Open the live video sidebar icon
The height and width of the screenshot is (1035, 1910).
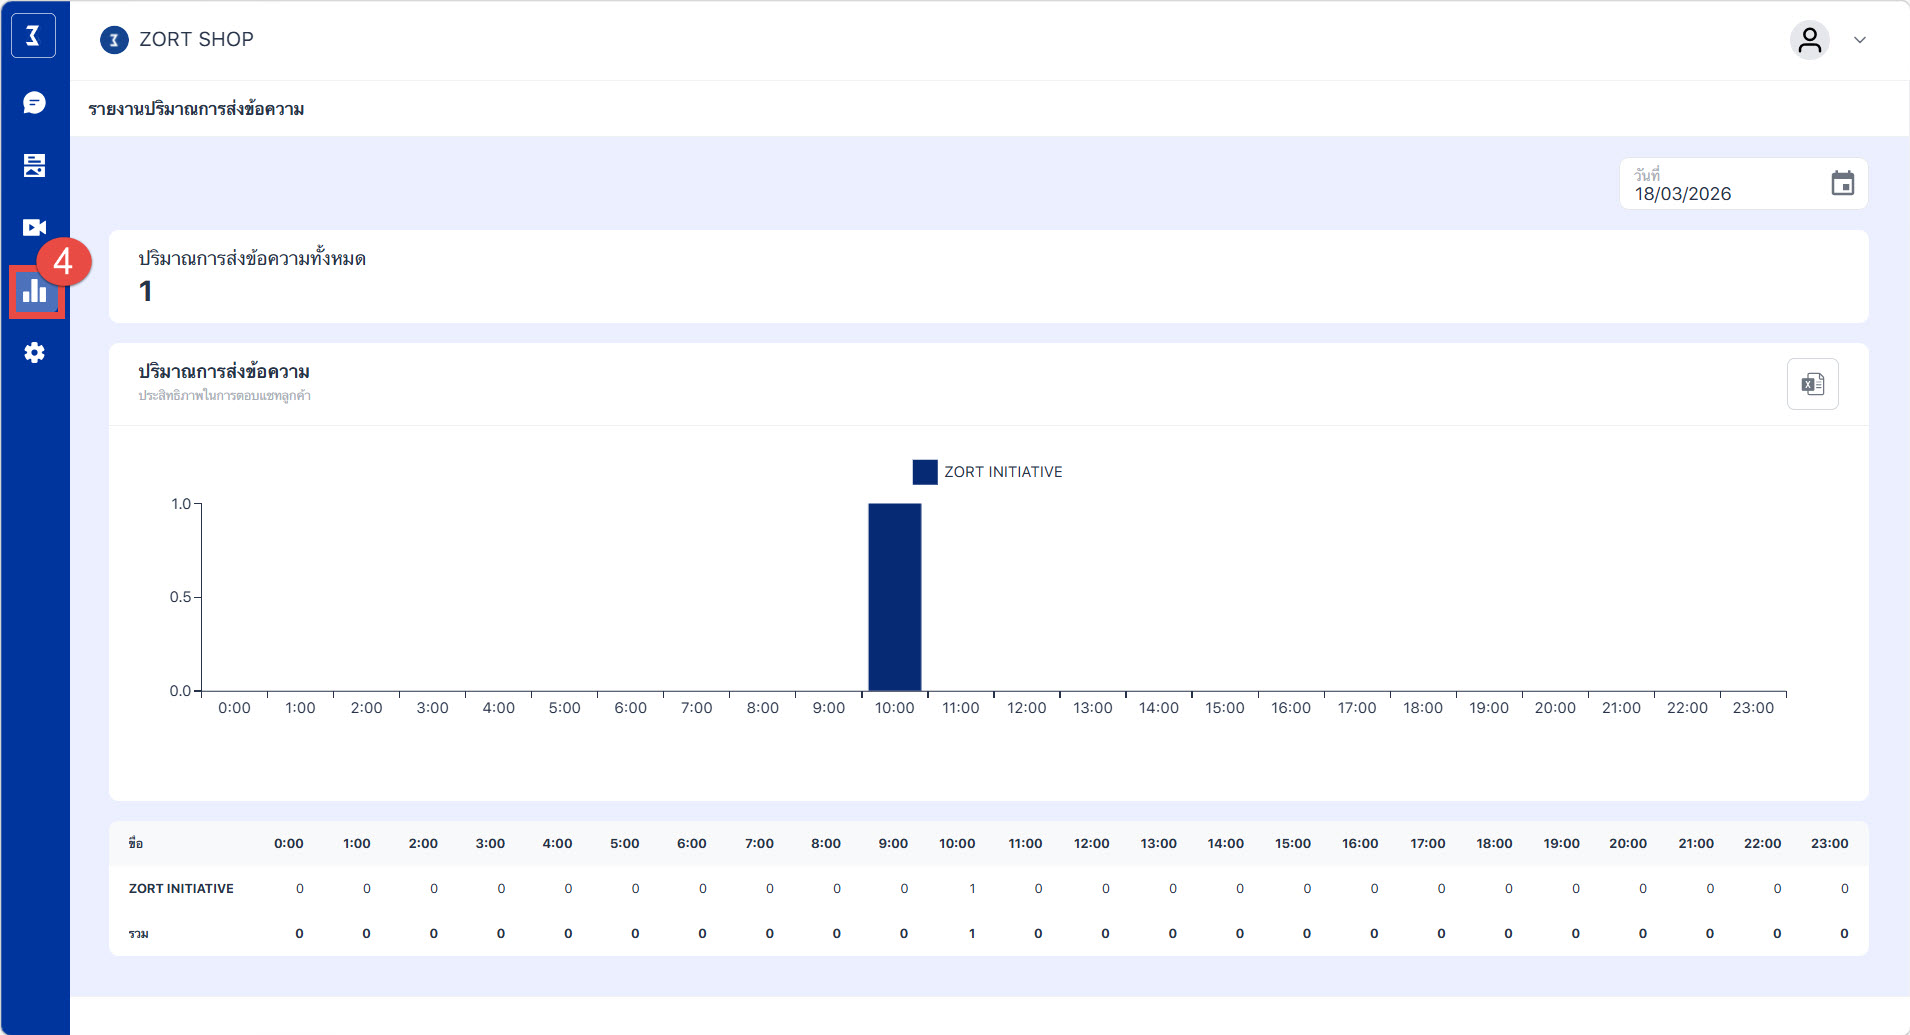coord(34,228)
